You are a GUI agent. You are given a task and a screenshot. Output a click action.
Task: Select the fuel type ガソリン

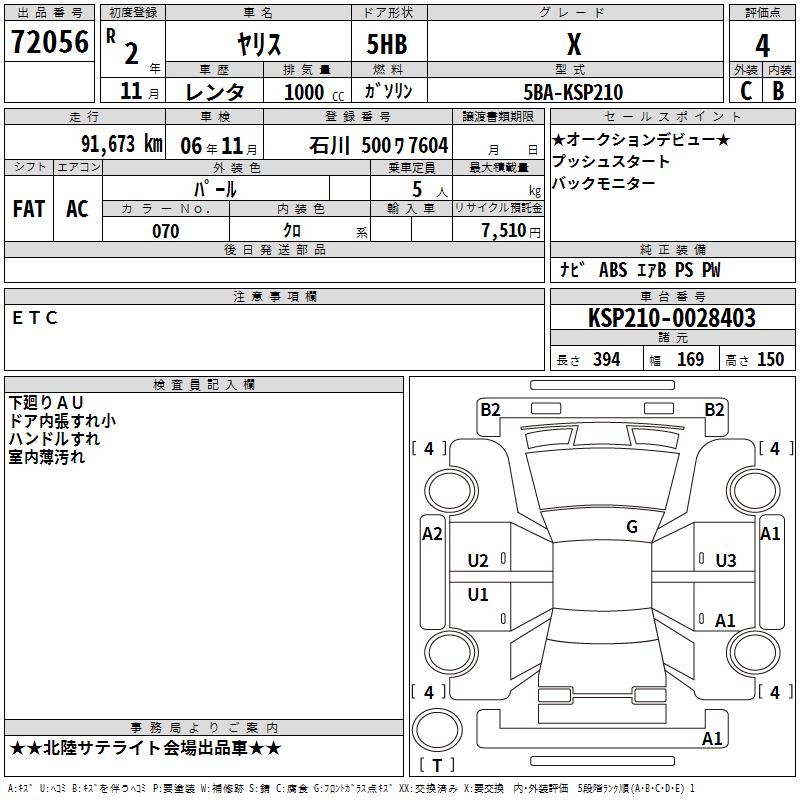(388, 91)
